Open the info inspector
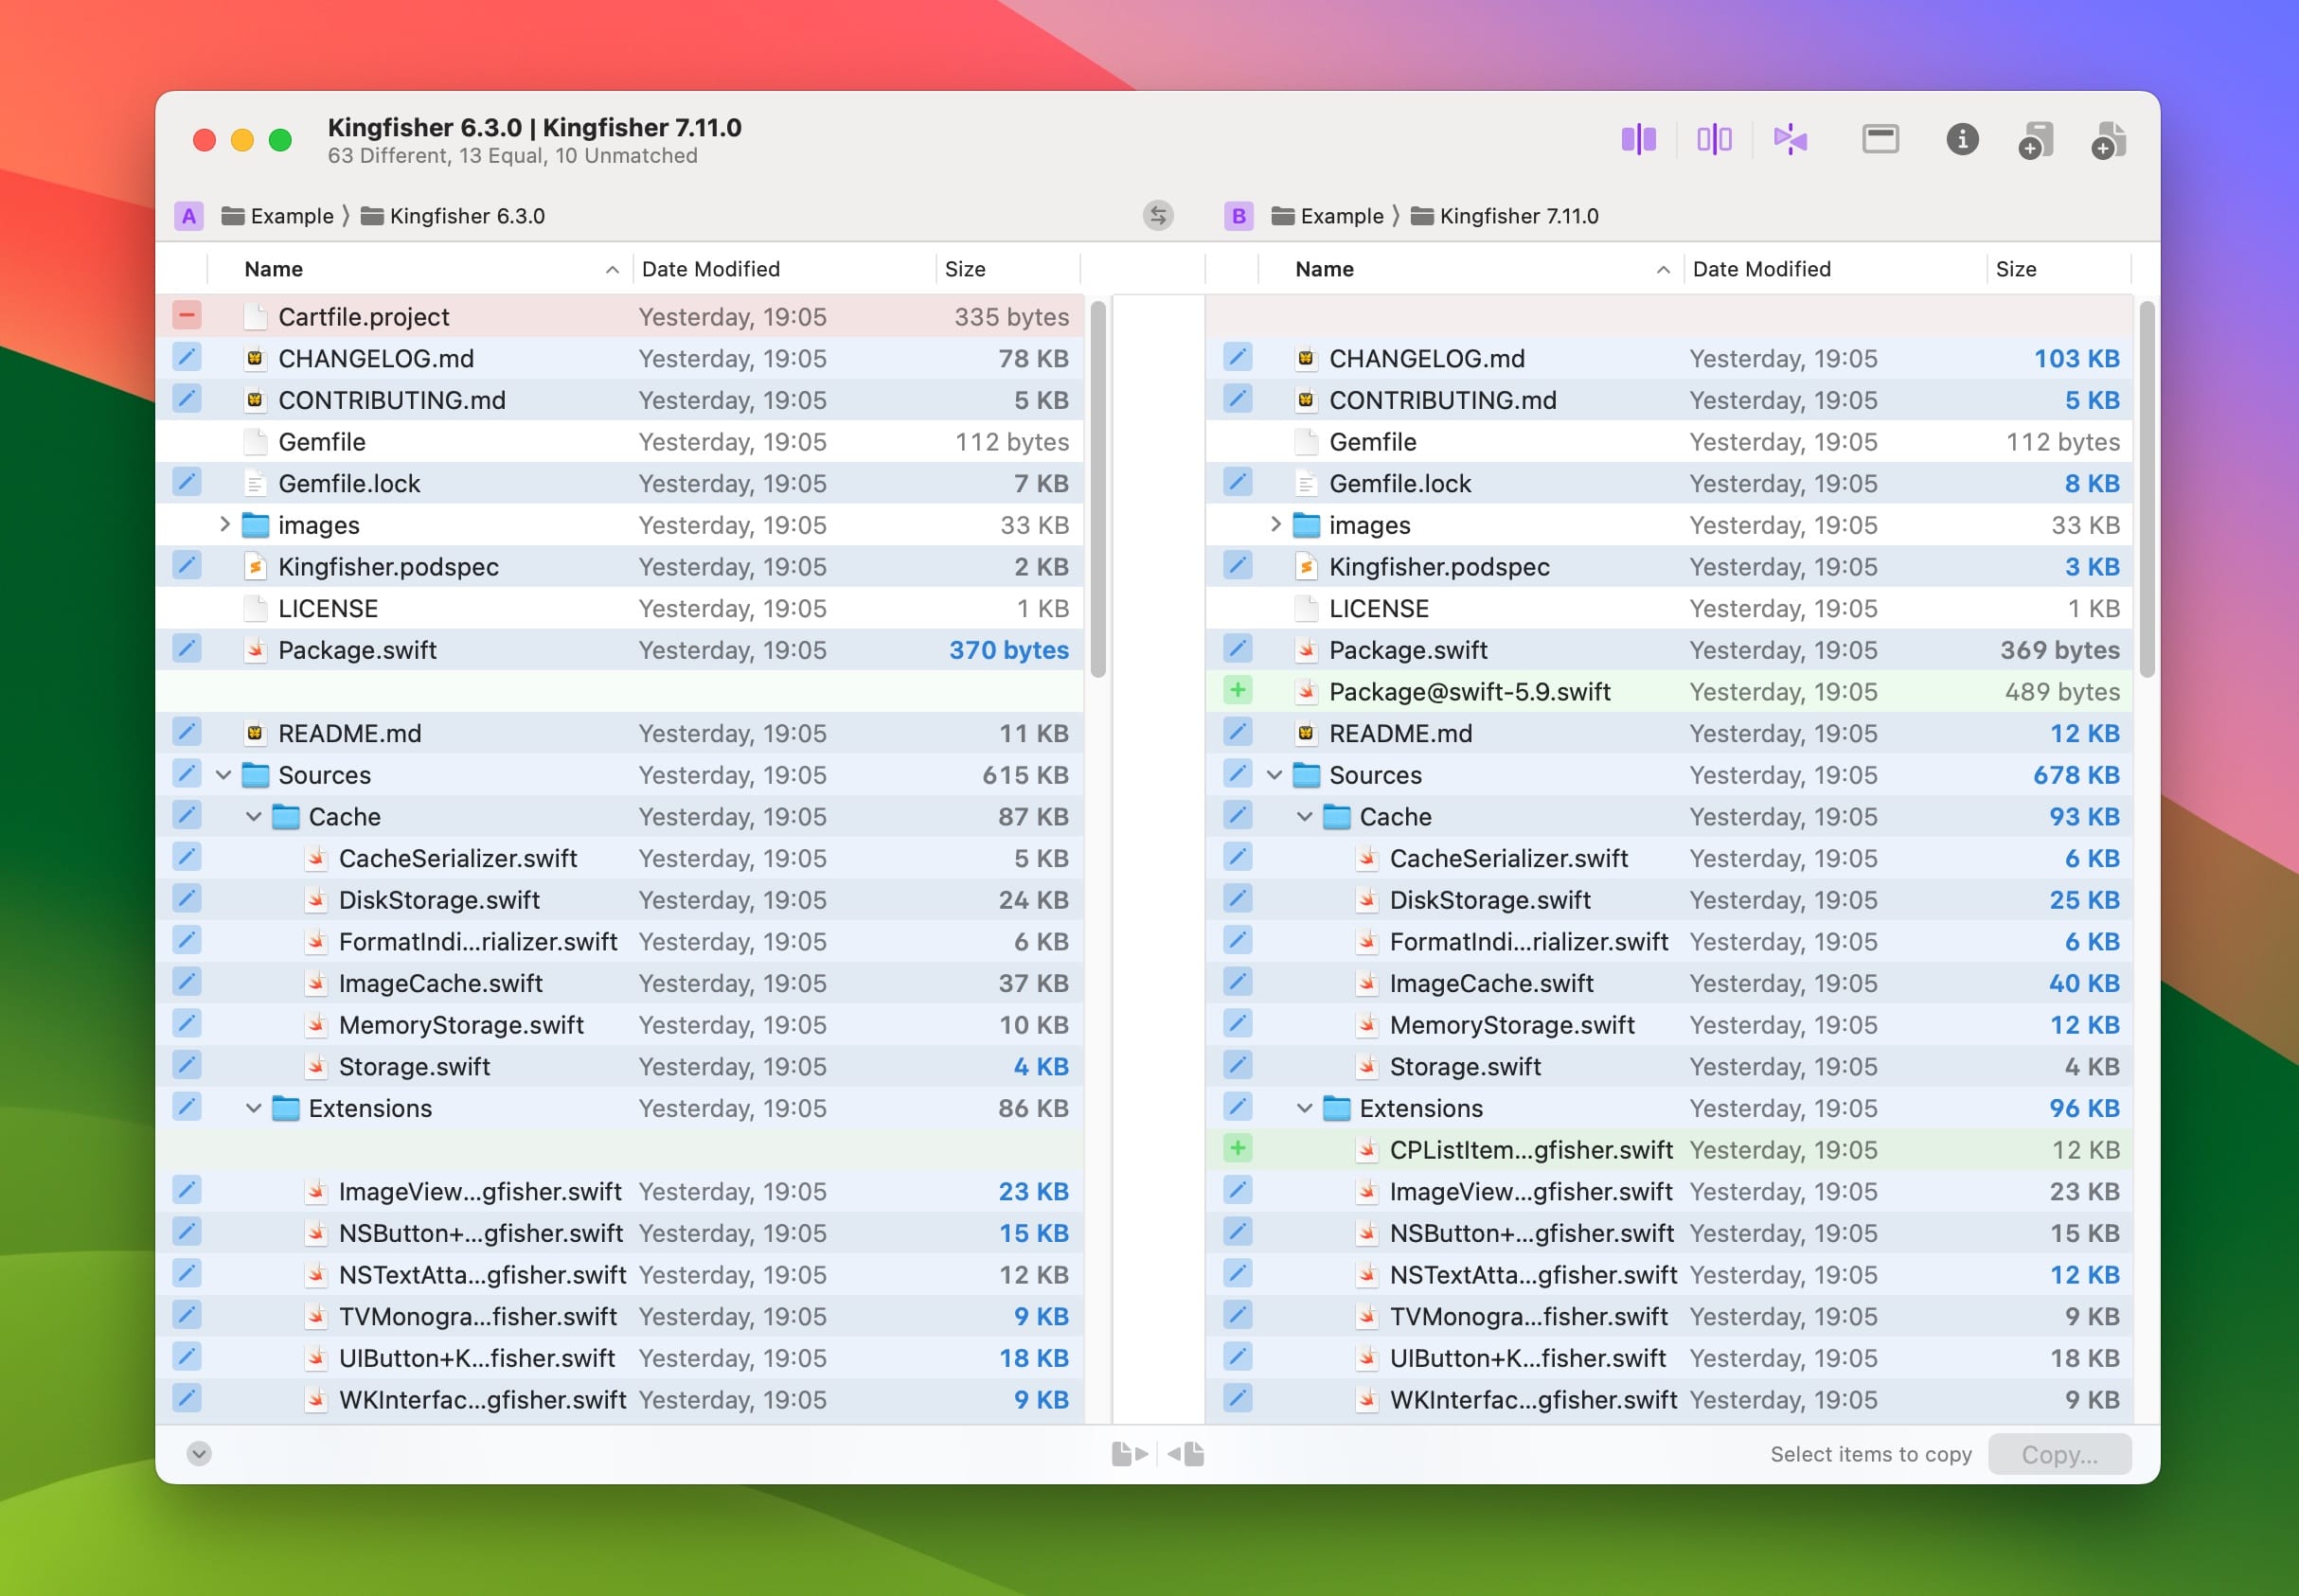 pyautogui.click(x=1961, y=139)
